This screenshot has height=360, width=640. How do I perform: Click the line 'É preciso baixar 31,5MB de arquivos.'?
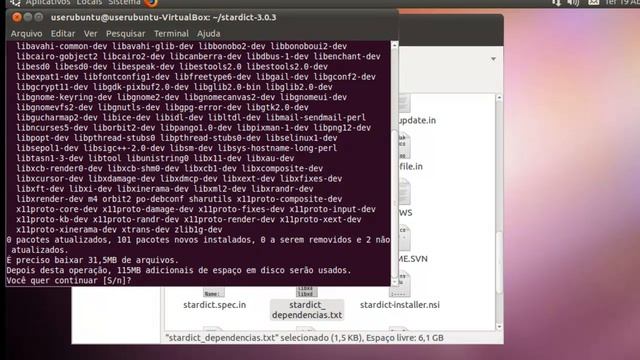[93, 260]
